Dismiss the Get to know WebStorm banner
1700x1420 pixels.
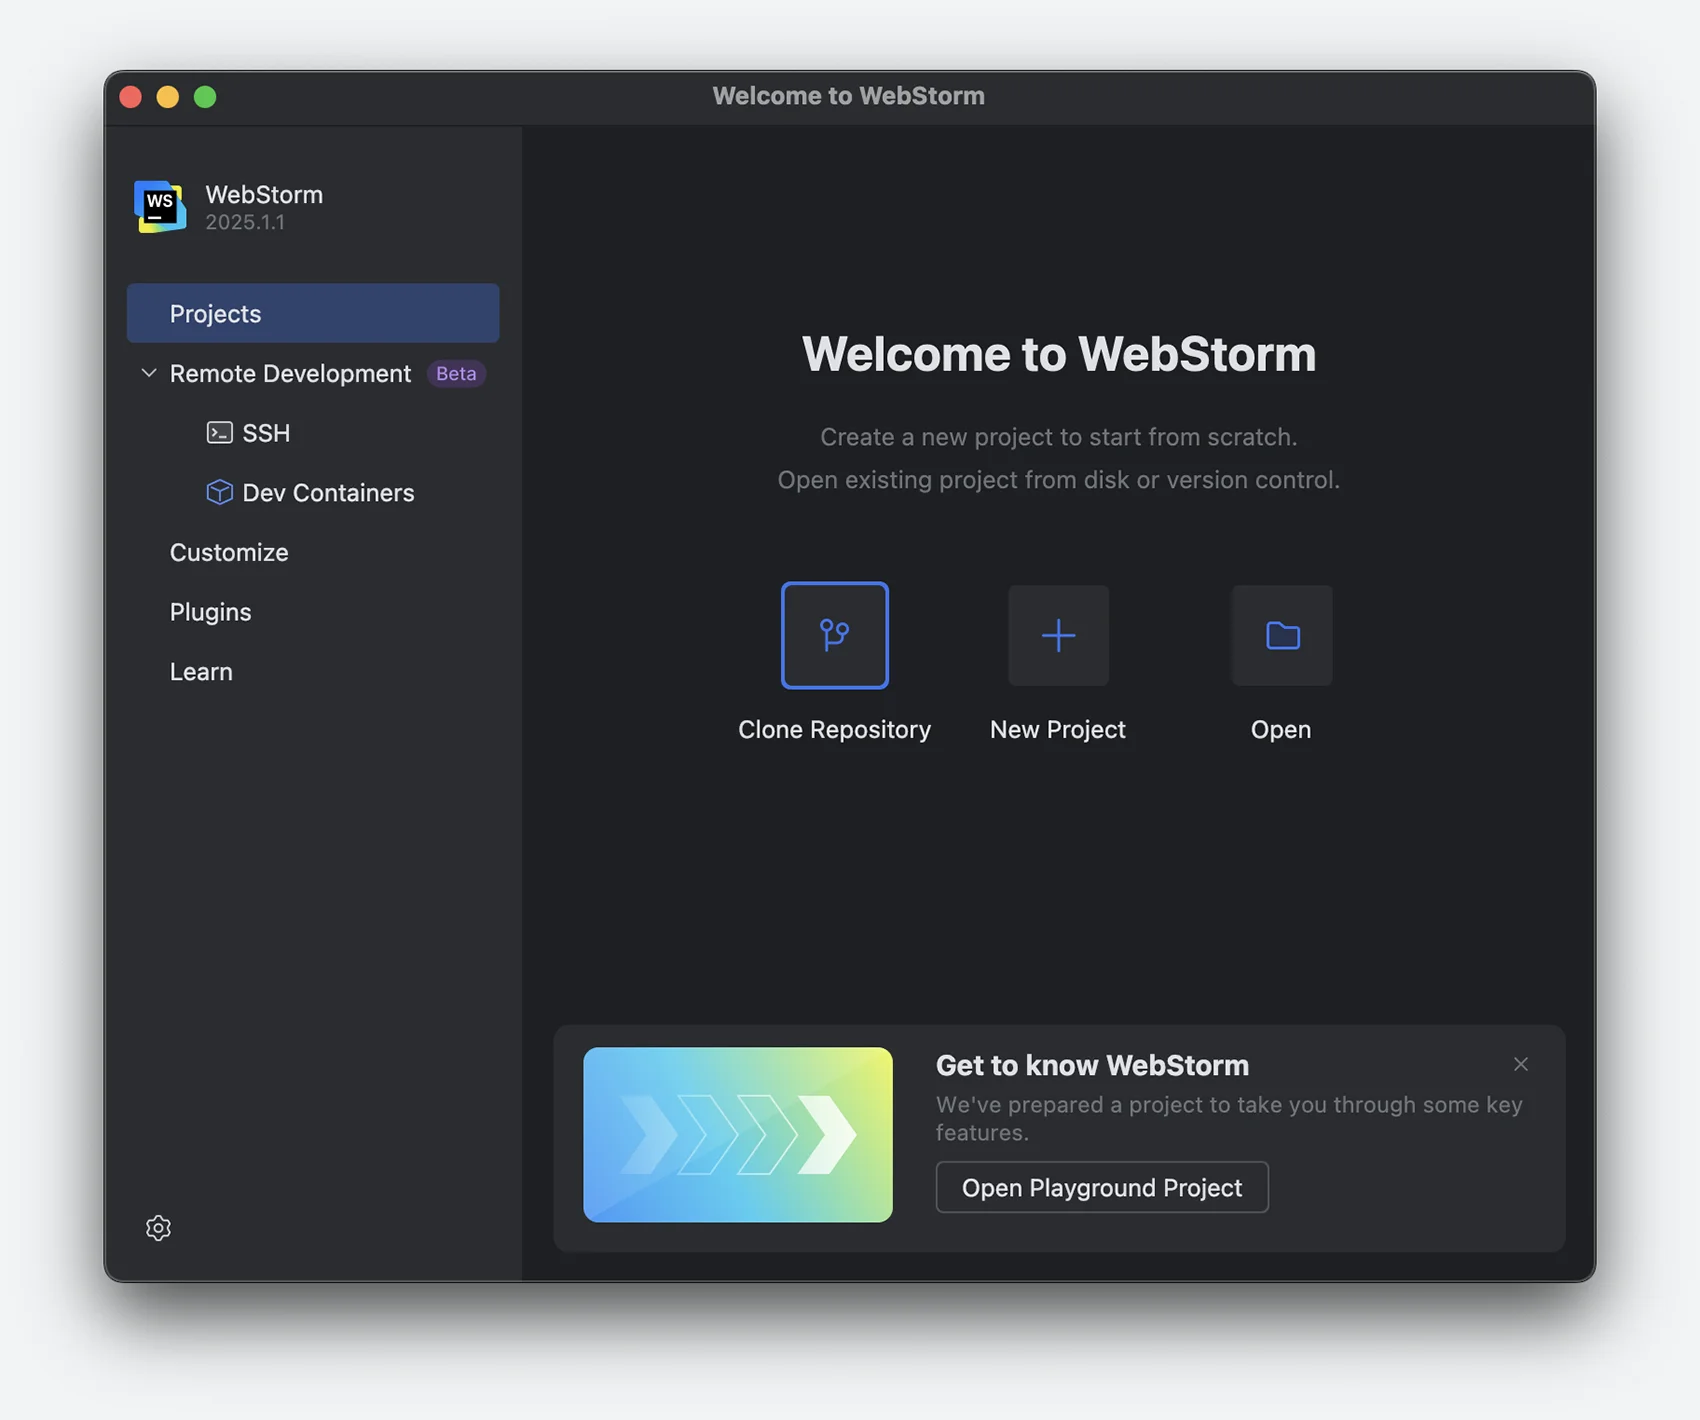[x=1521, y=1064]
